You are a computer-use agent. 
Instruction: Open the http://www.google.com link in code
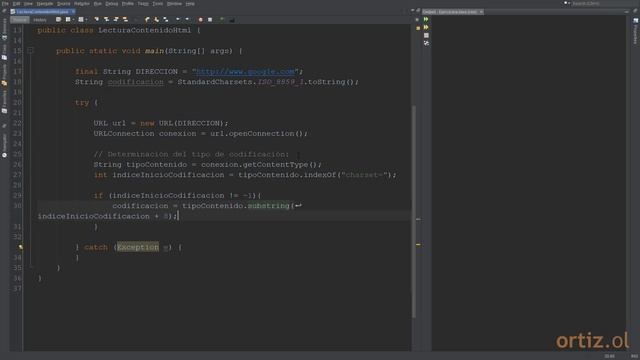[x=245, y=71]
